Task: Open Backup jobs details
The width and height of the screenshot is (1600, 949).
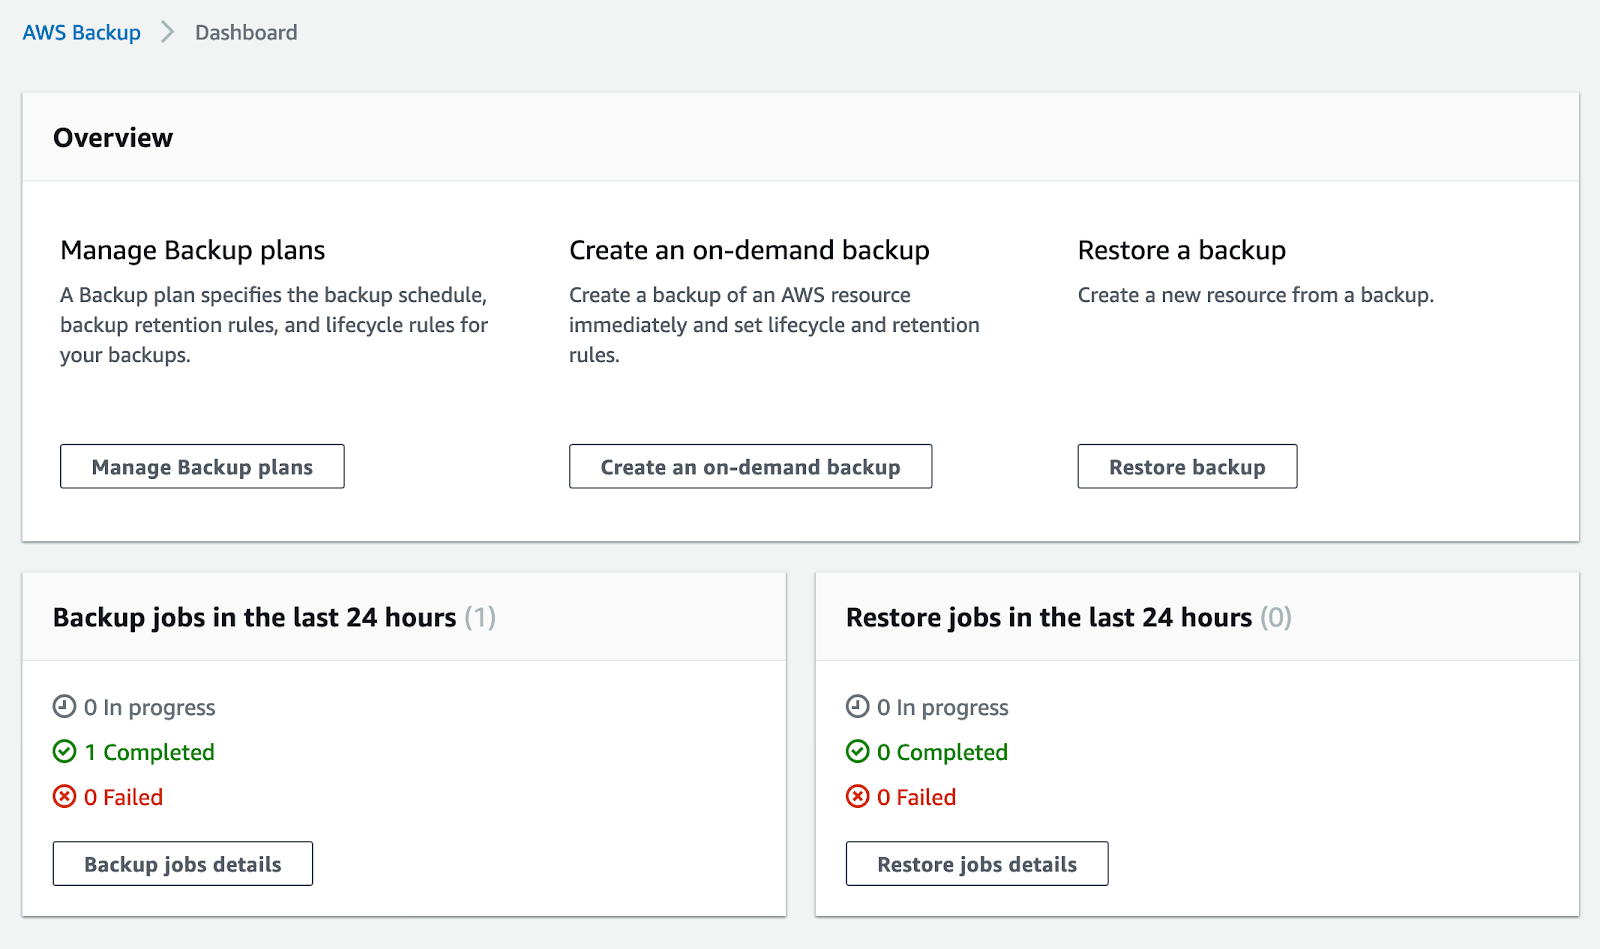Action: (x=183, y=864)
